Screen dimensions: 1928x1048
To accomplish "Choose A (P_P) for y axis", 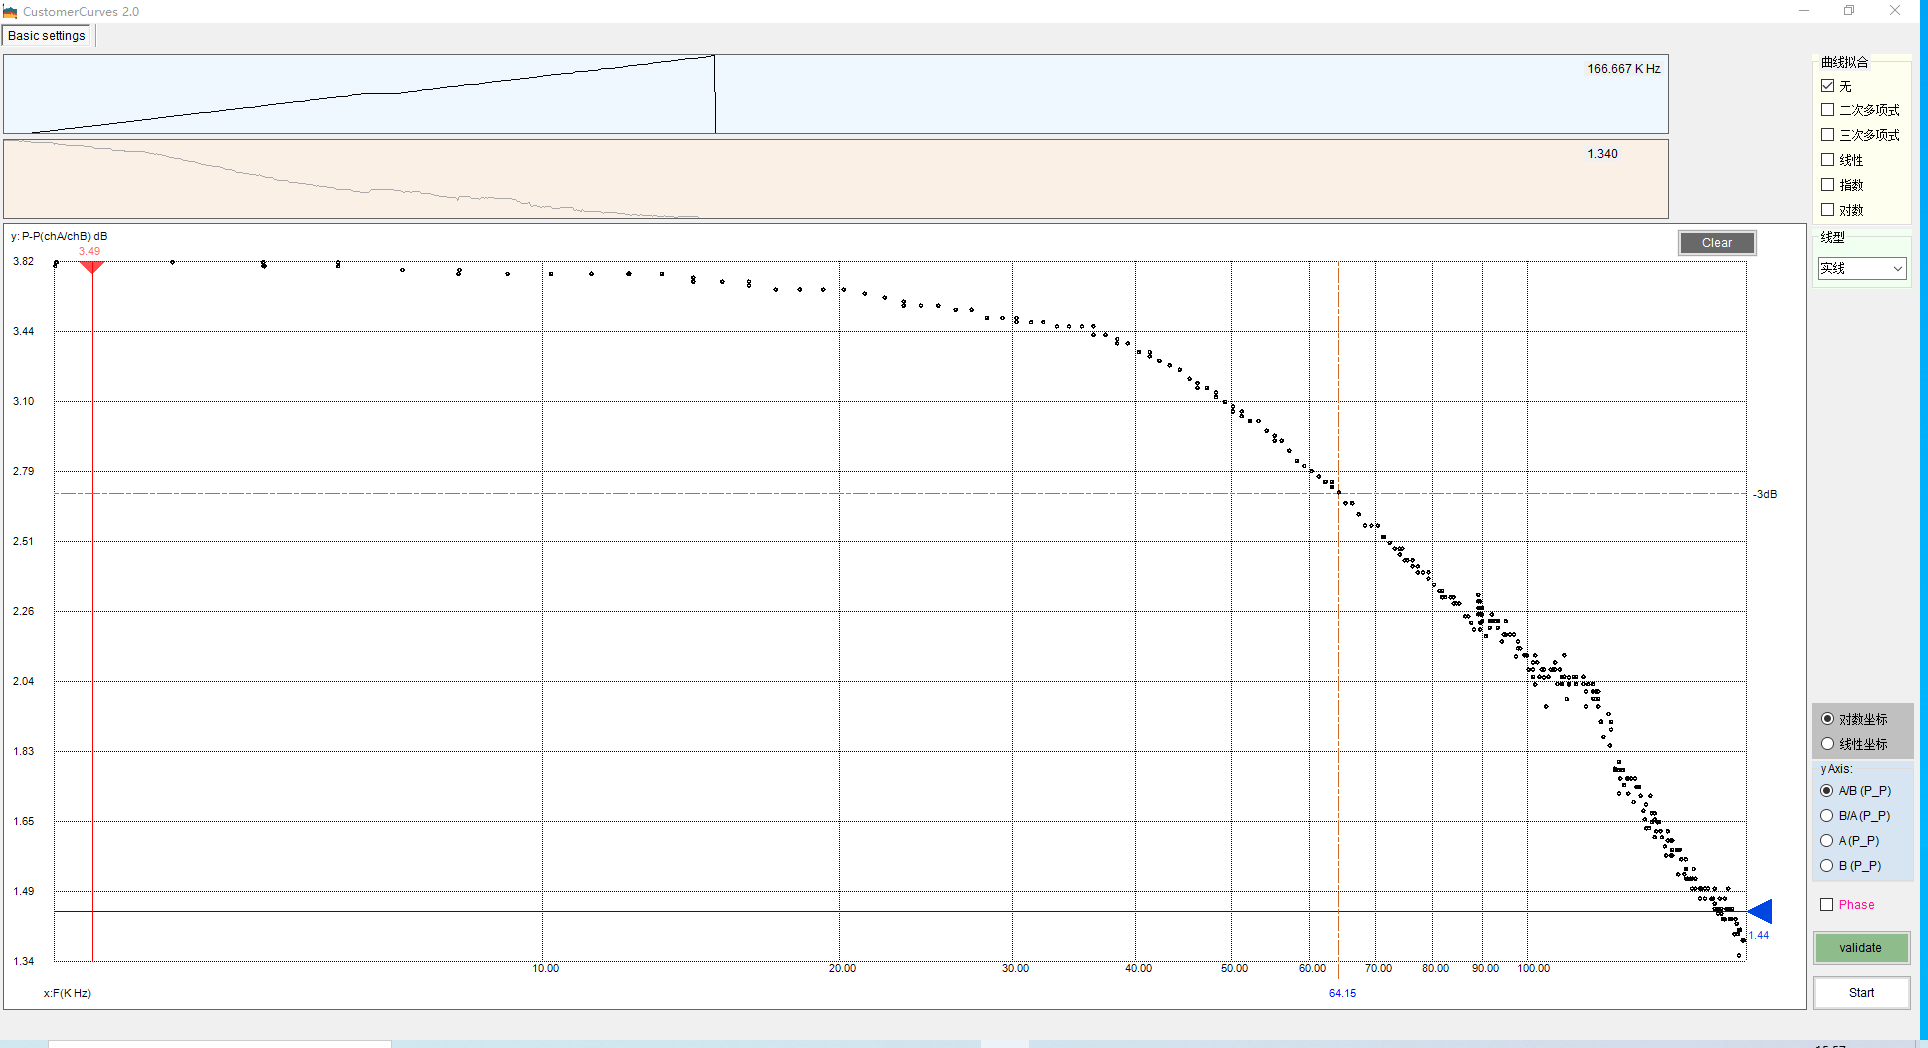I will 1827,841.
